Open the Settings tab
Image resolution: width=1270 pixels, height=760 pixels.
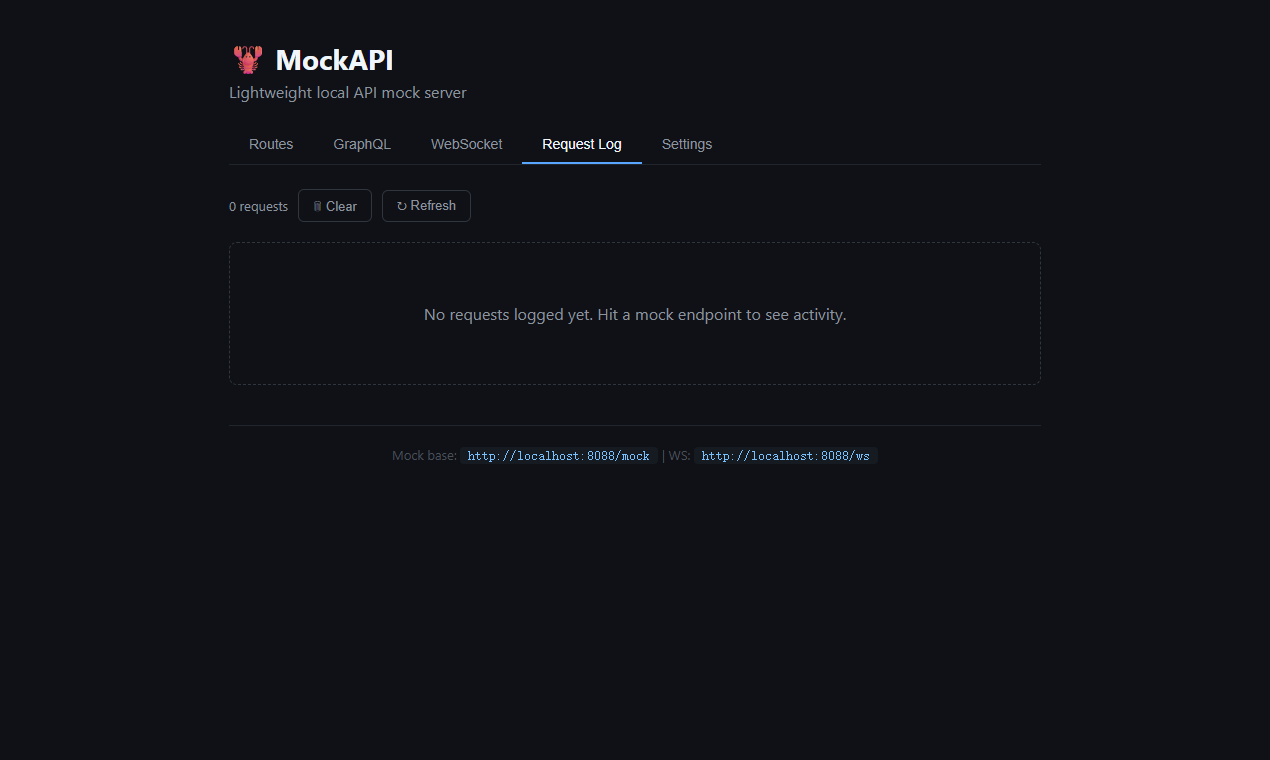(686, 144)
